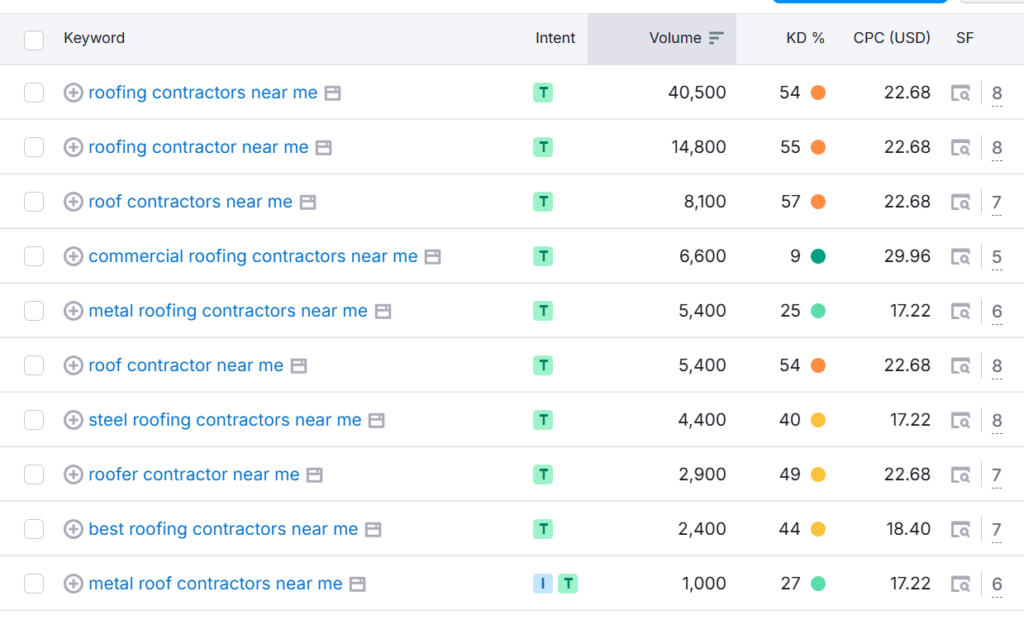The height and width of the screenshot is (620, 1024).
Task: Open SERP view icon in 'roof contractors near me' row
Action: tap(961, 203)
